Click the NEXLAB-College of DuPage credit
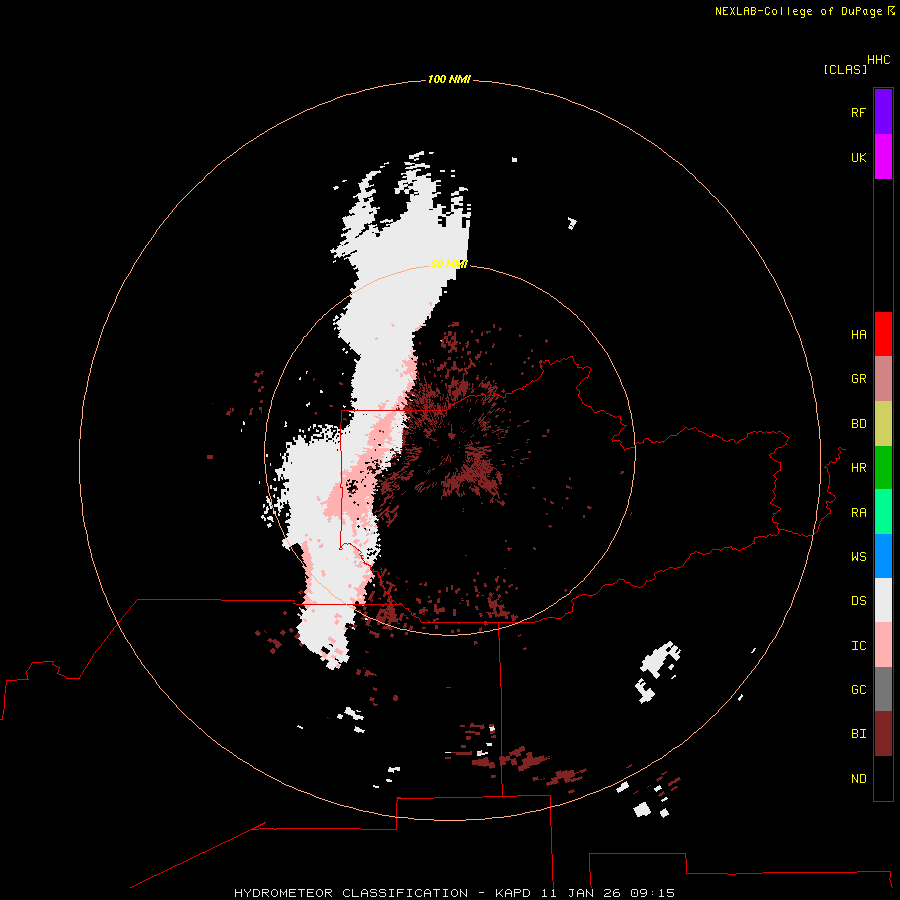This screenshot has height=900, width=900. tap(798, 11)
